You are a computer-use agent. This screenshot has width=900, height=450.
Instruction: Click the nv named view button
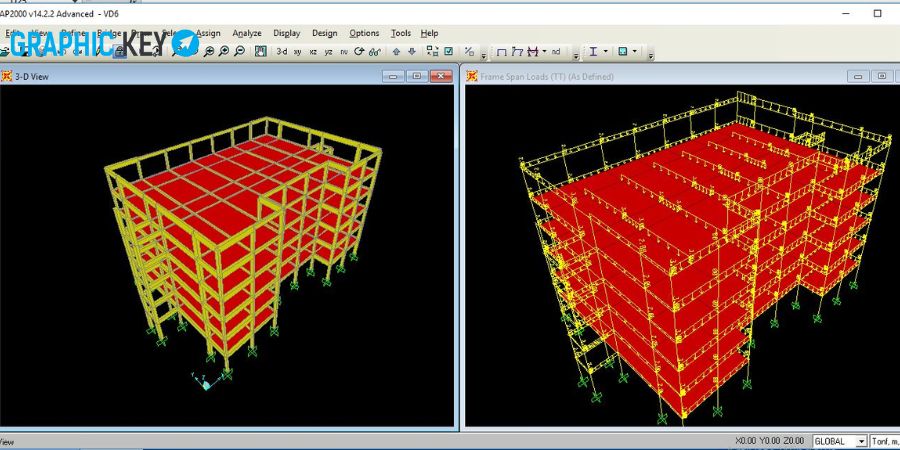coord(344,52)
